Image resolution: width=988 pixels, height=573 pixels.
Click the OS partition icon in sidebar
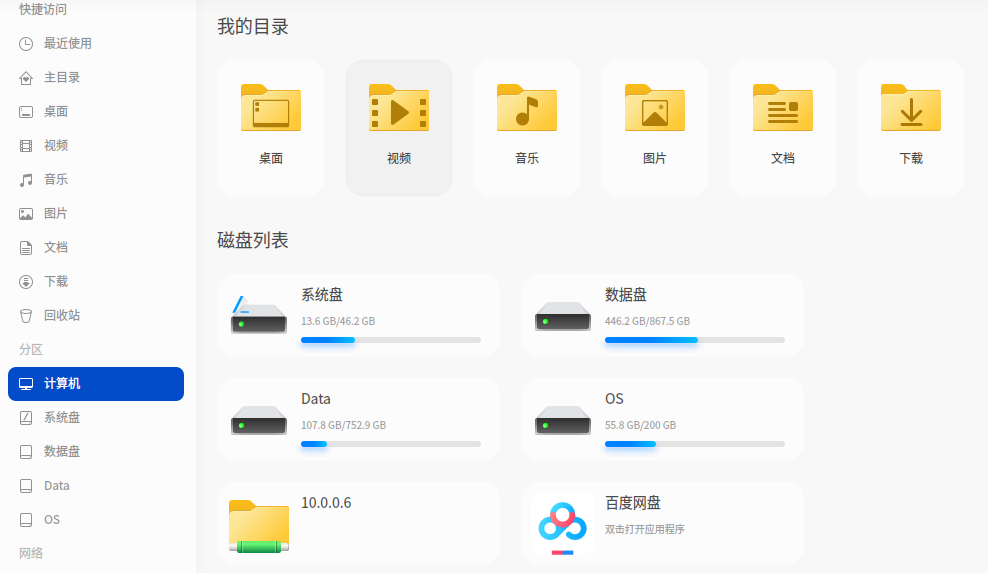pyautogui.click(x=26, y=520)
